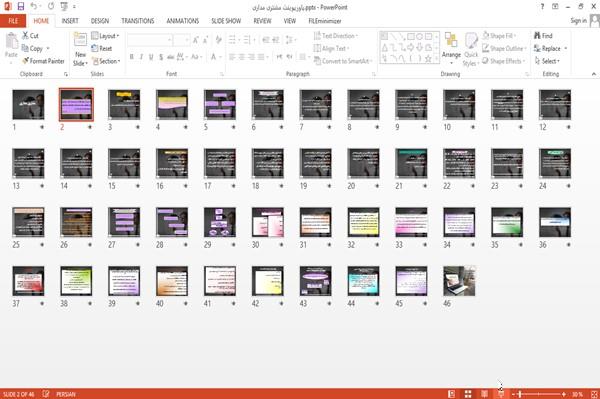This screenshot has height=399, width=600.
Task: Toggle Center alignment button
Action: (x=241, y=57)
